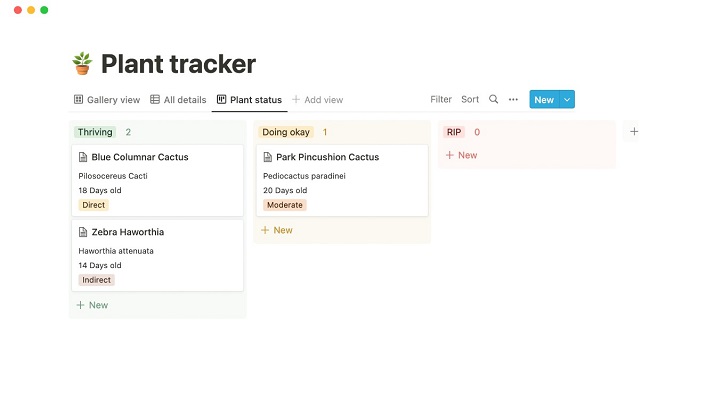This screenshot has height=401, width=715.
Task: Open the three-dots view options menu
Action: point(513,100)
